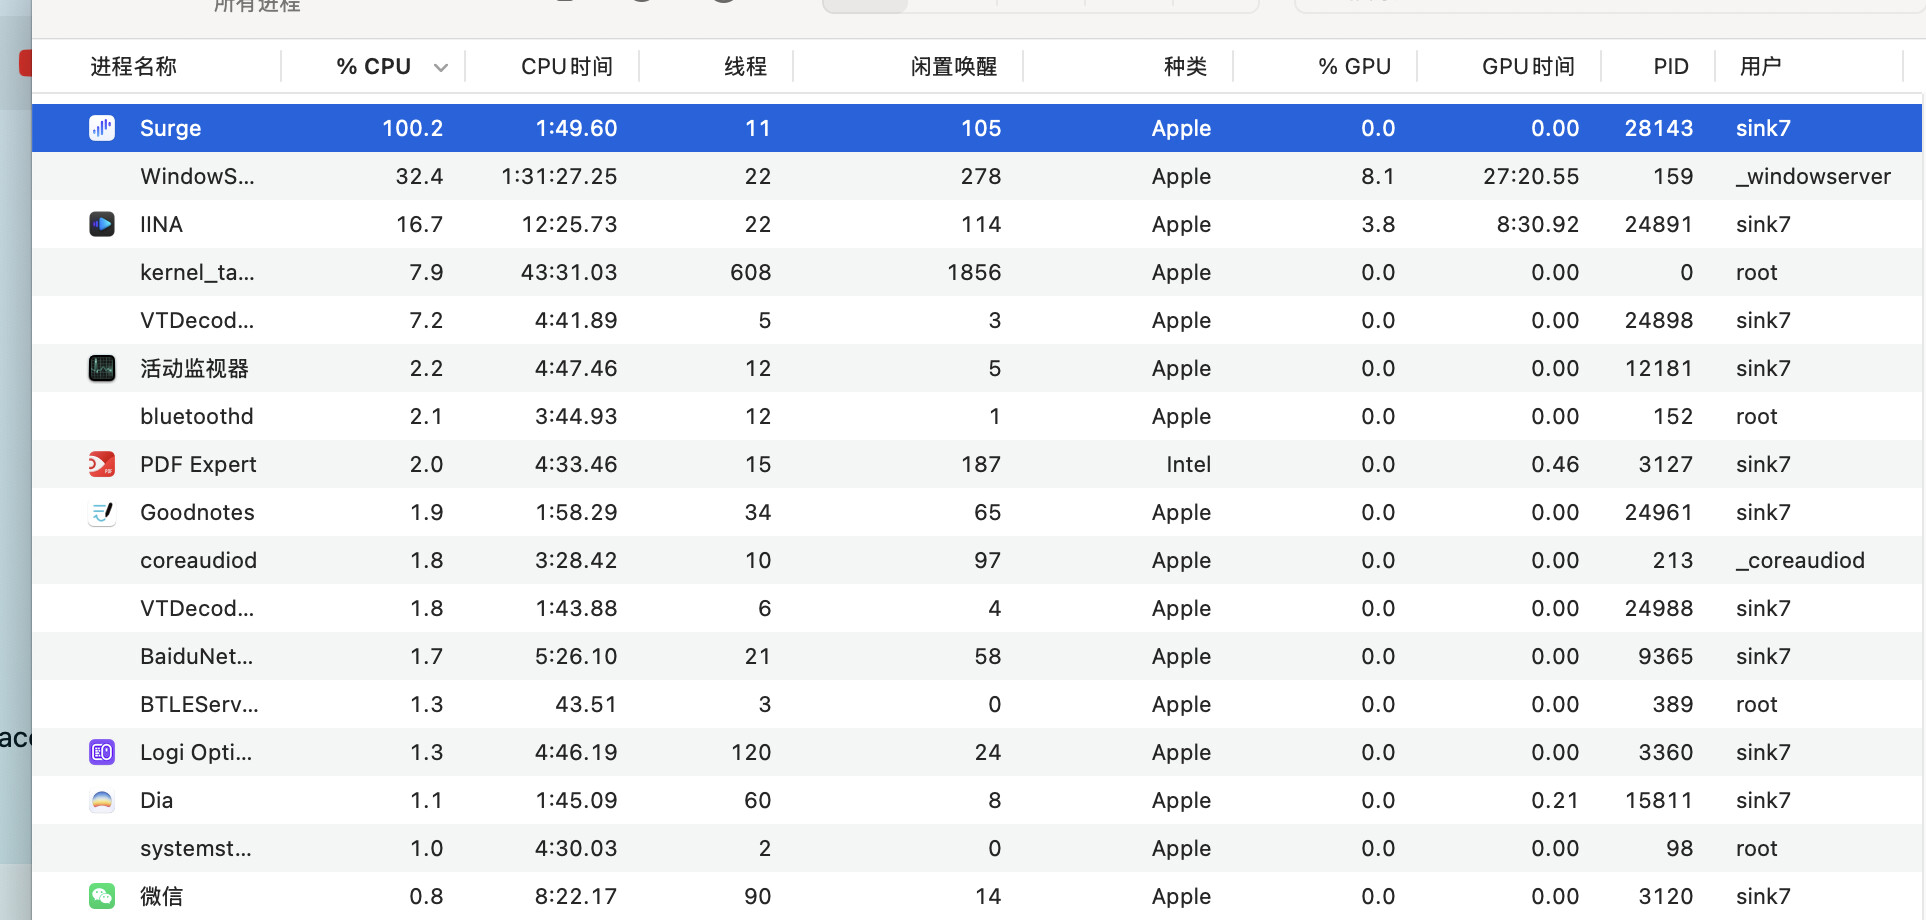Sort by the CPU时间 column header

click(566, 67)
